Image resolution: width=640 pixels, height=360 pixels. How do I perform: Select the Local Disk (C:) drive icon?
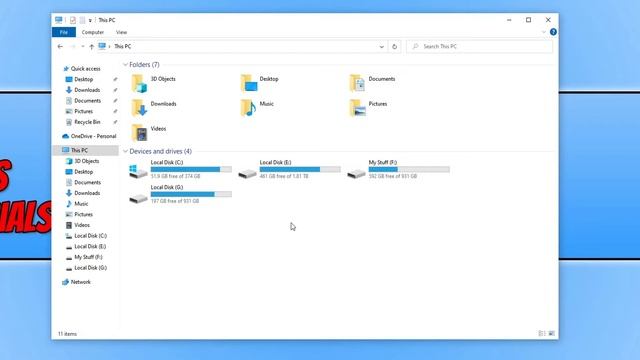click(x=138, y=171)
